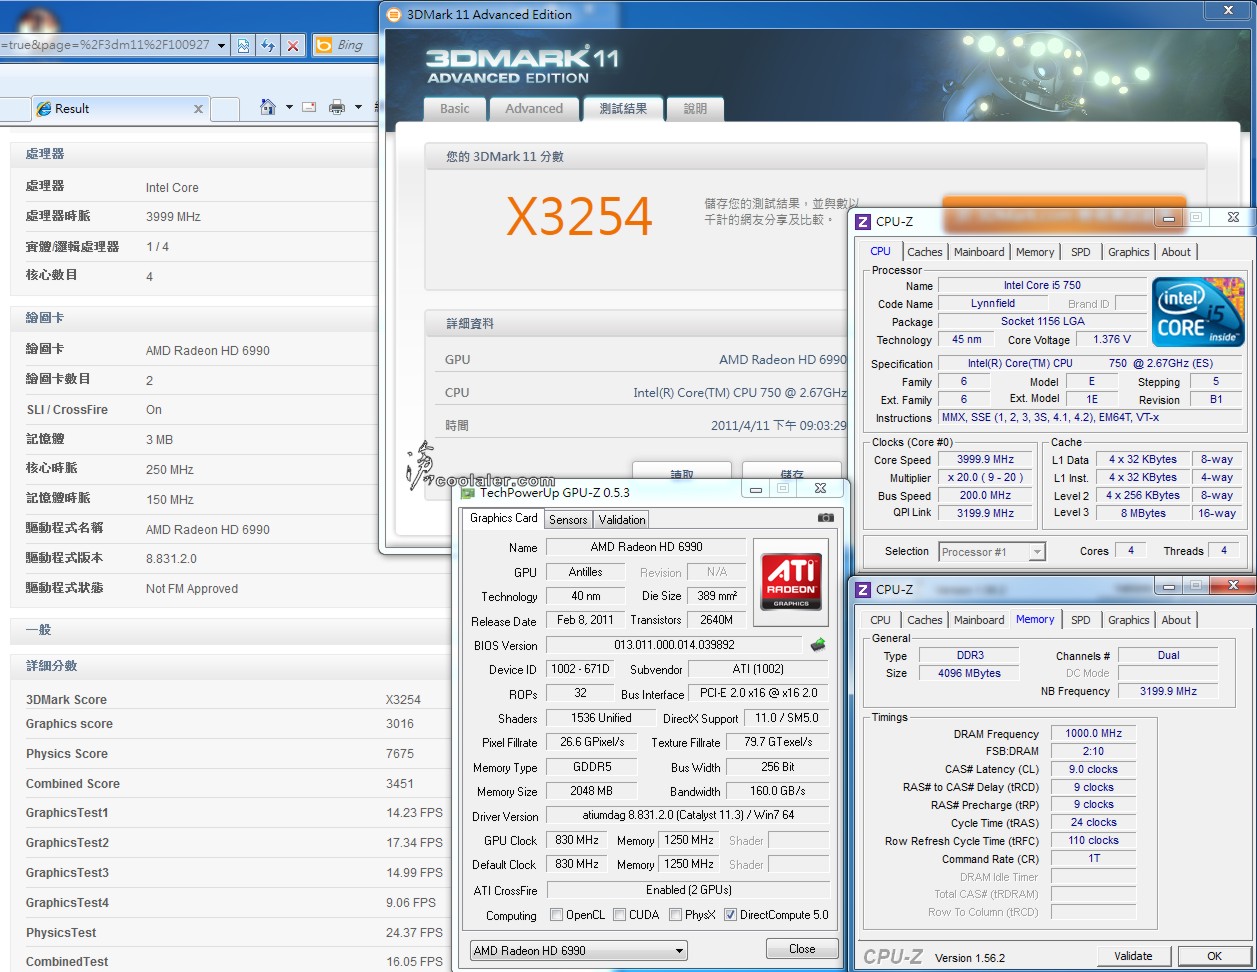Click the GPU-Z screenshot camera icon
The width and height of the screenshot is (1257, 972).
pyautogui.click(x=826, y=518)
